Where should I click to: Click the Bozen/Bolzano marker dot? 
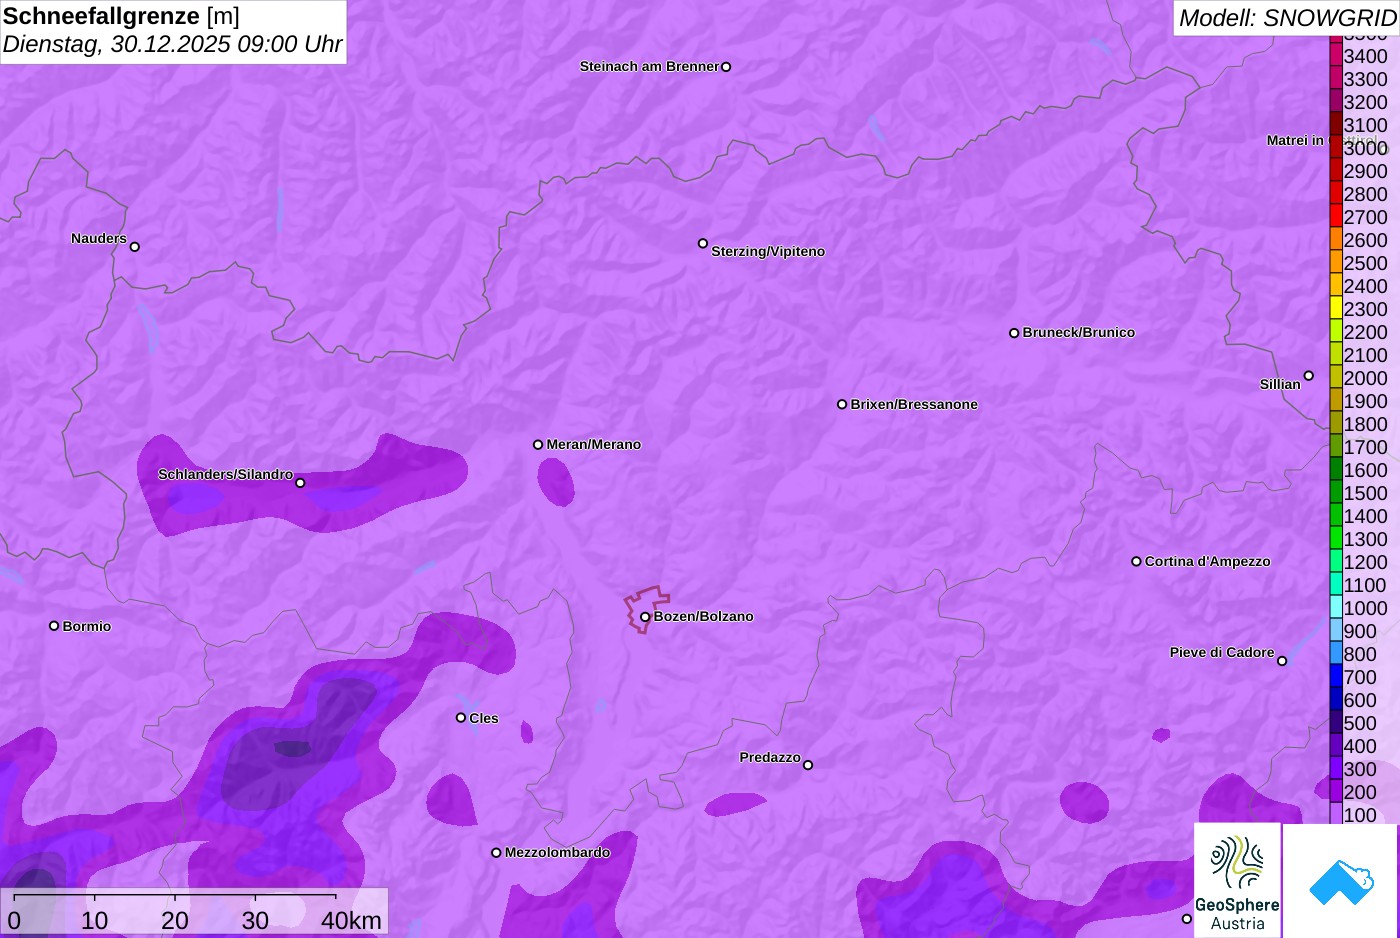pyautogui.click(x=645, y=617)
